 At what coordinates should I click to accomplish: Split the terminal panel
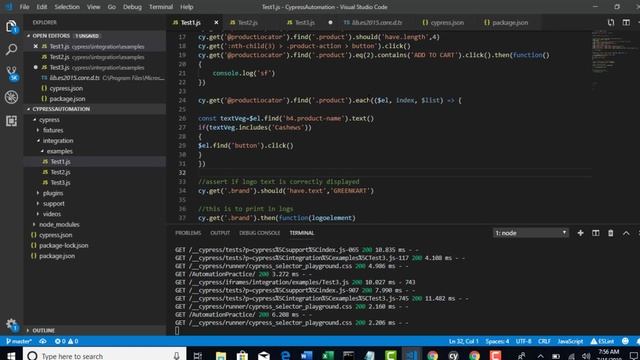596,233
